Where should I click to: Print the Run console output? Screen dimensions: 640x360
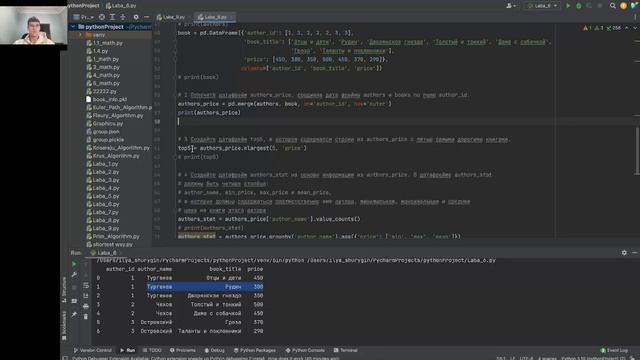tap(86, 306)
